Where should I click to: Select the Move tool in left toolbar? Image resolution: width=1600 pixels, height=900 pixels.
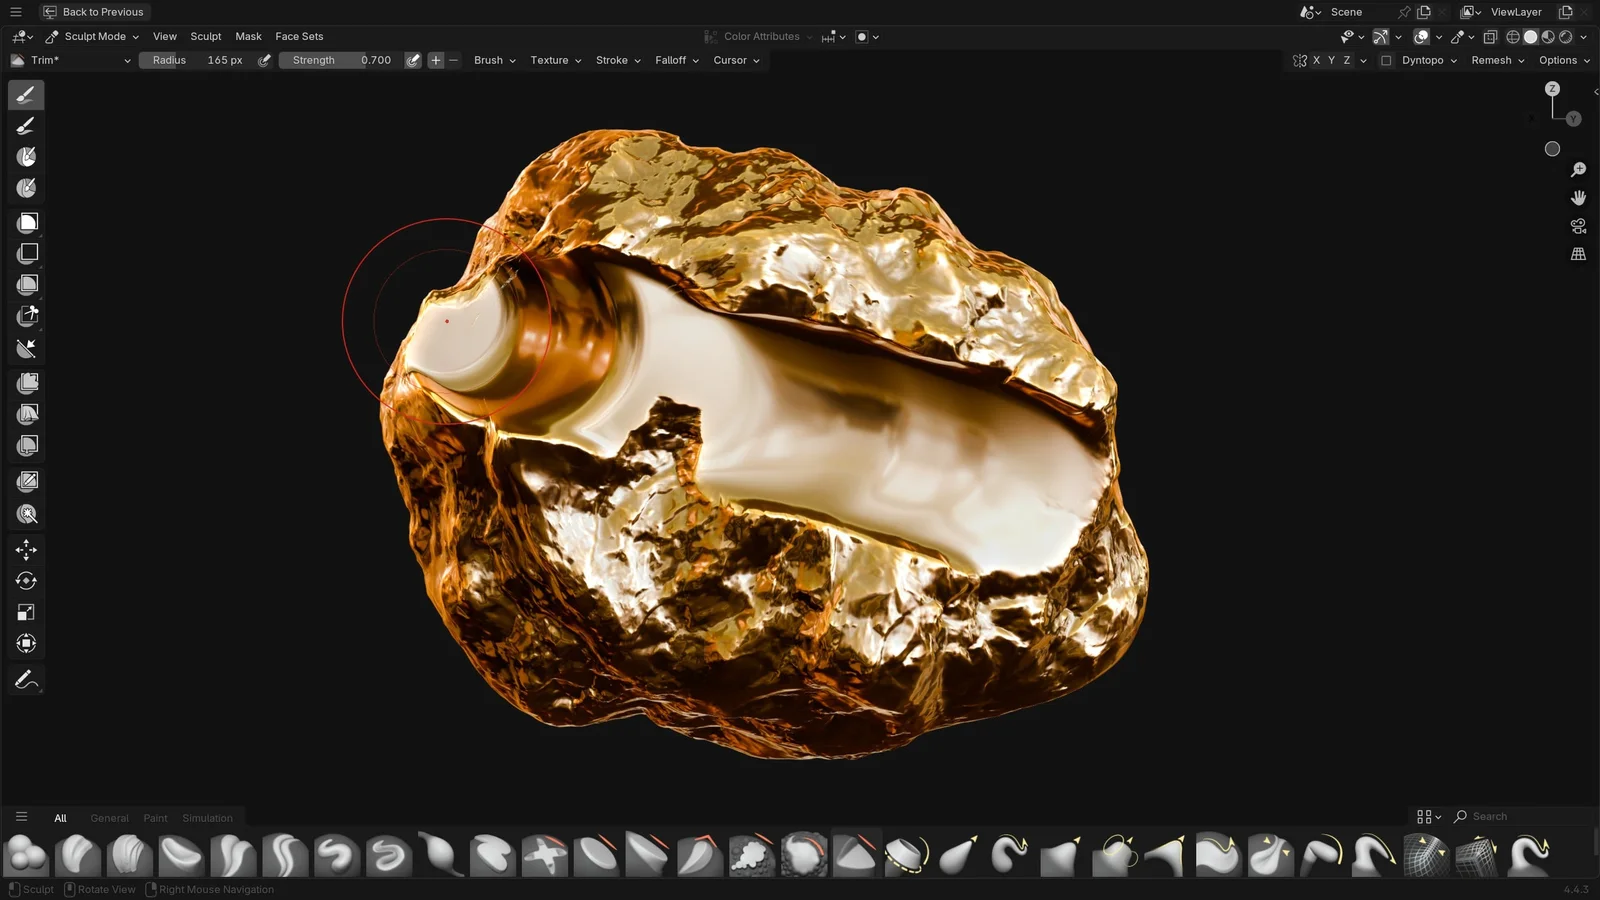coord(26,549)
